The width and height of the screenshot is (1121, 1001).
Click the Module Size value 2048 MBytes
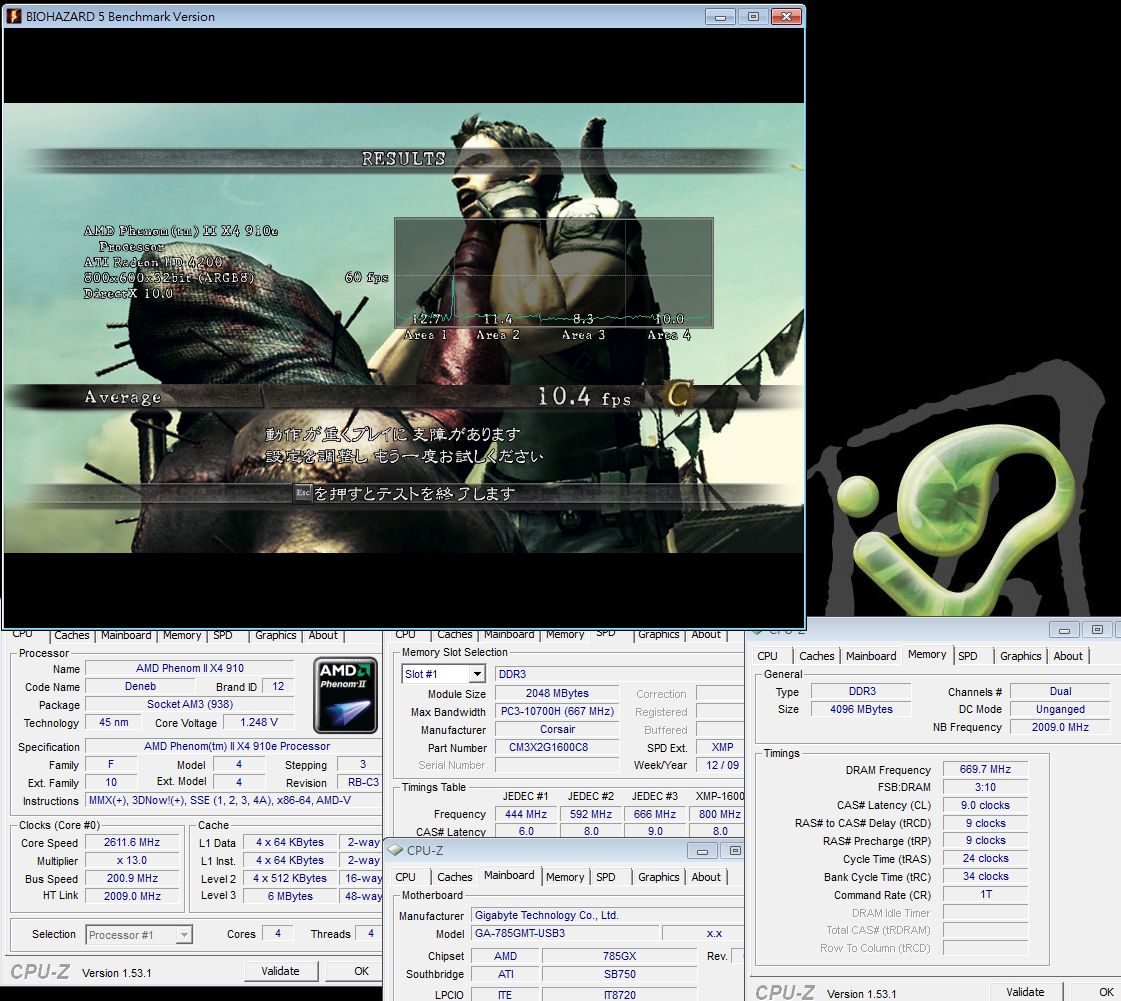pos(557,694)
